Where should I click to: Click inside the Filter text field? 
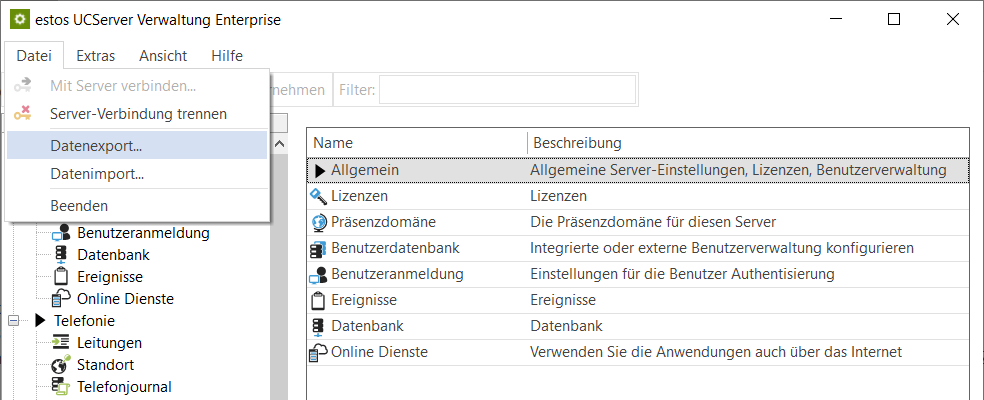[x=507, y=90]
